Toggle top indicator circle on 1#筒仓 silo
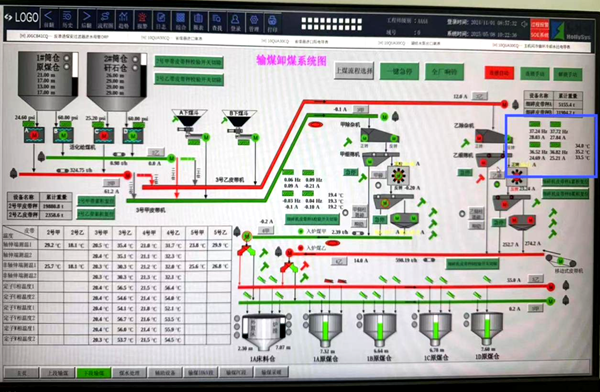 tap(67, 58)
